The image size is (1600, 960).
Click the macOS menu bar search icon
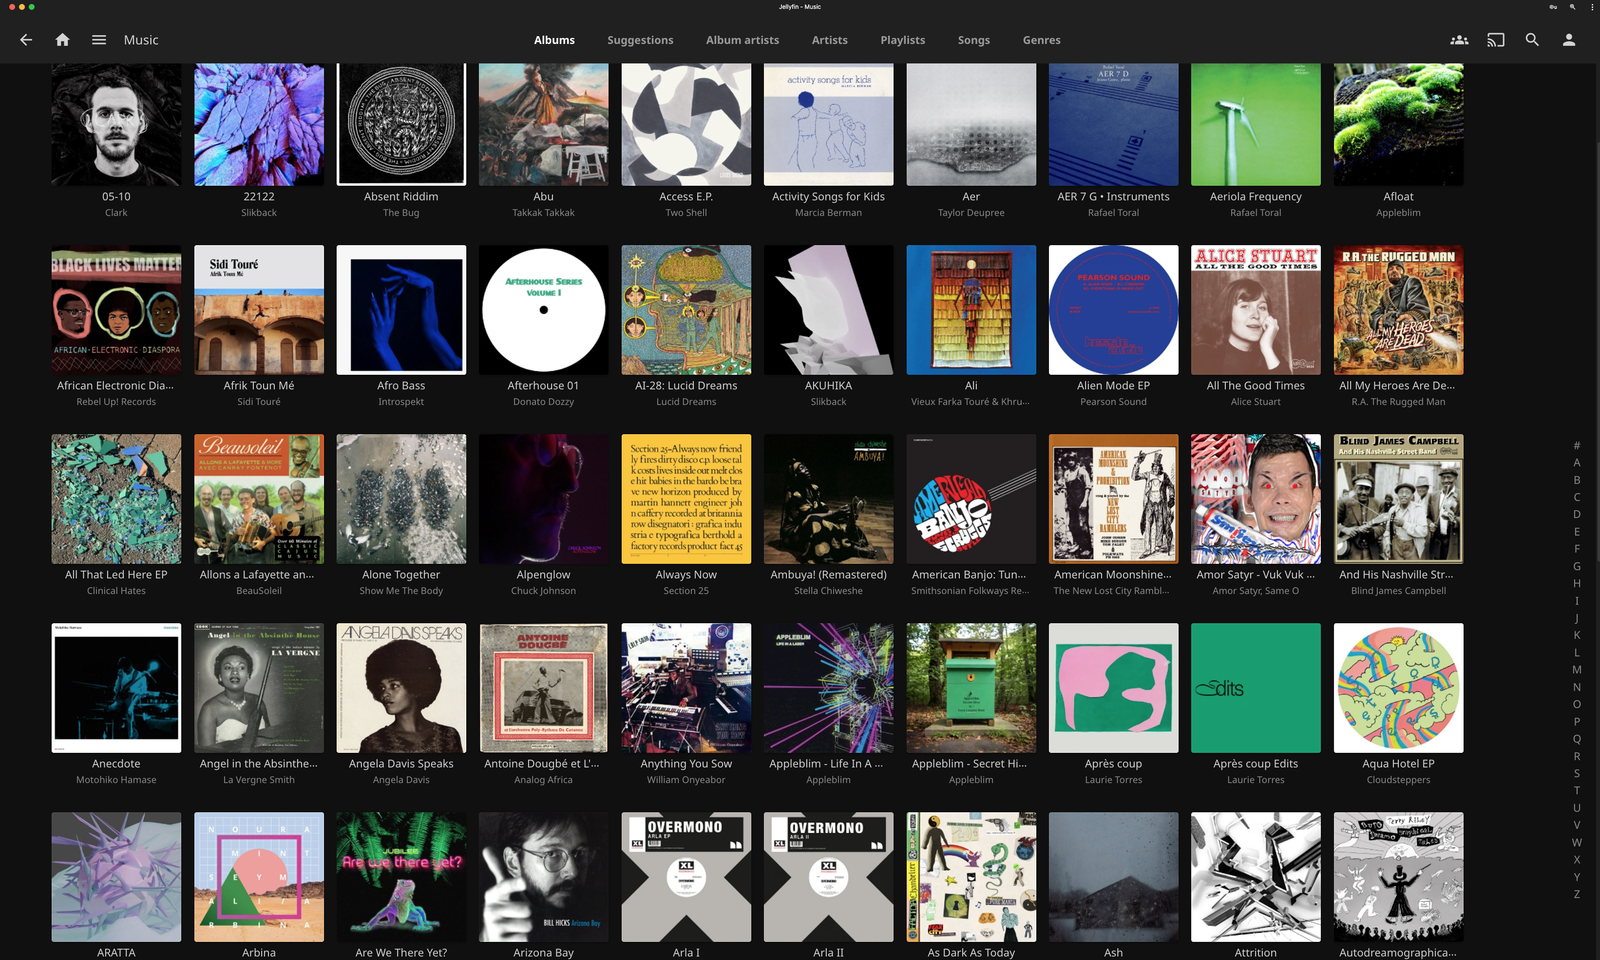point(1572,6)
